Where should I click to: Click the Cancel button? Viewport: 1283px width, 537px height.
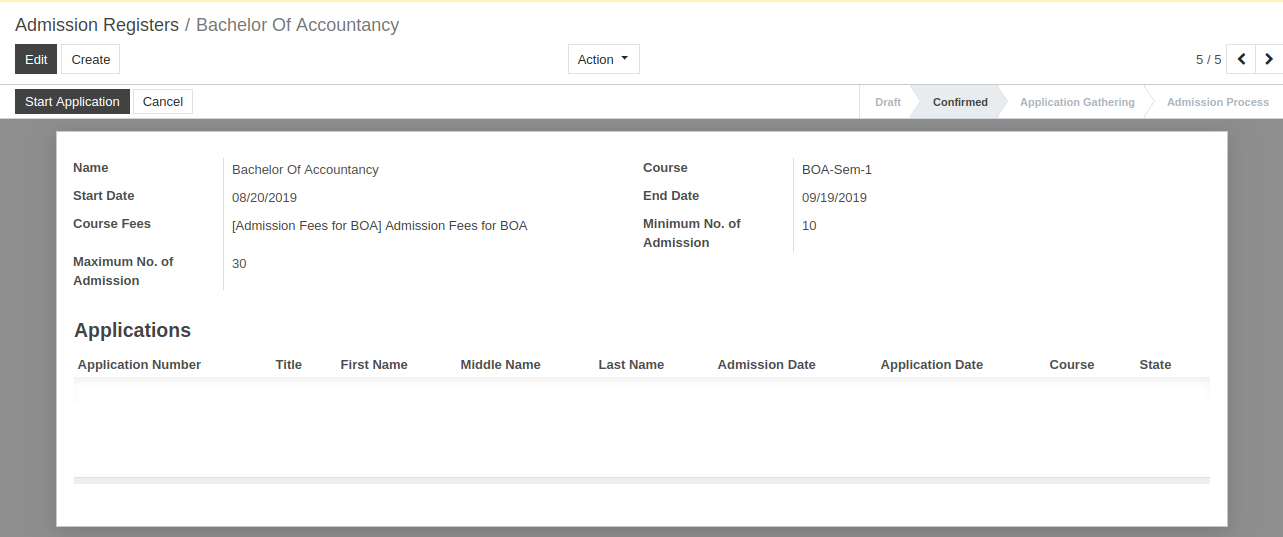pyautogui.click(x=163, y=101)
